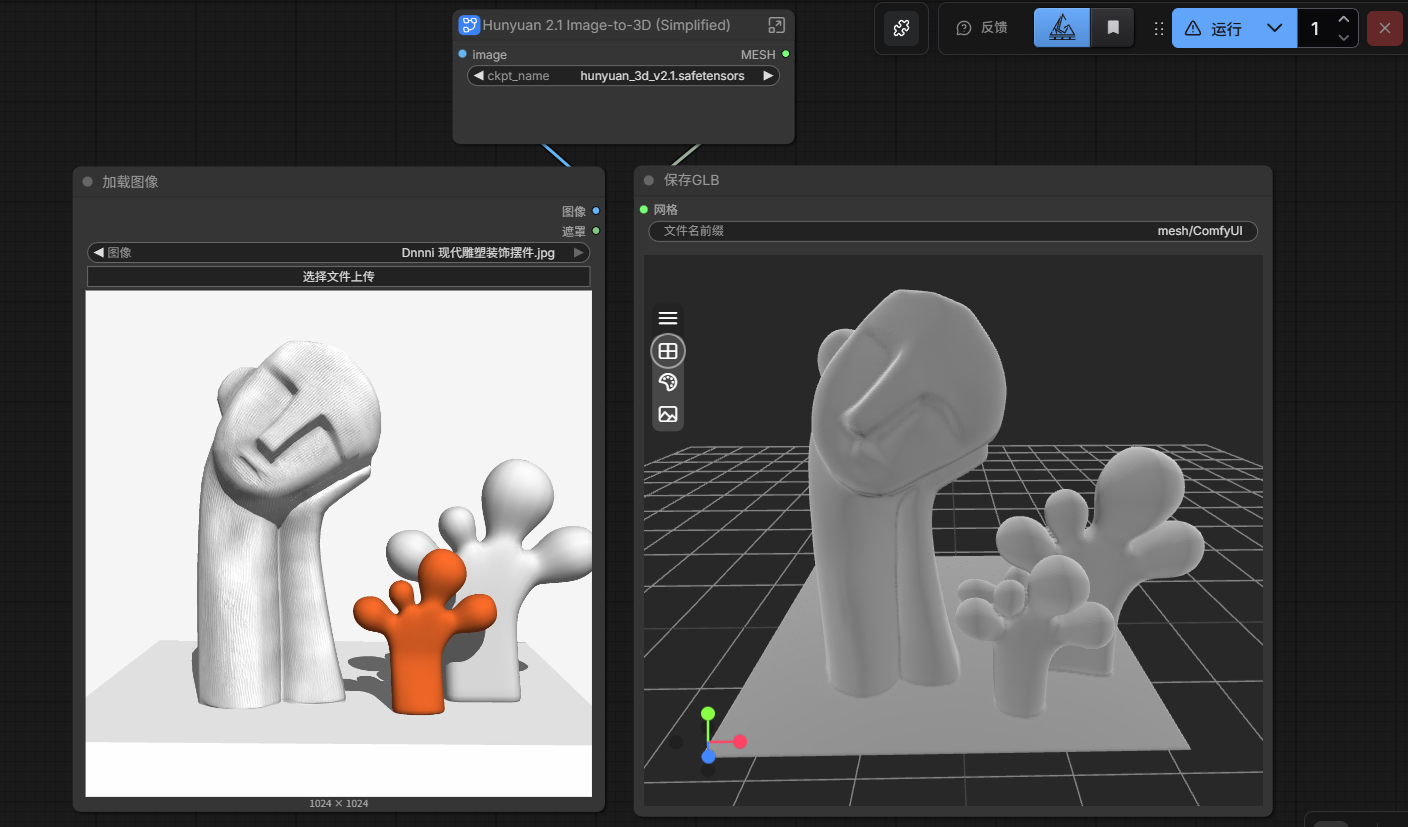Open the Hunyuan subgraph expand icon
Screen dimensions: 1408x827
pyautogui.click(x=776, y=25)
